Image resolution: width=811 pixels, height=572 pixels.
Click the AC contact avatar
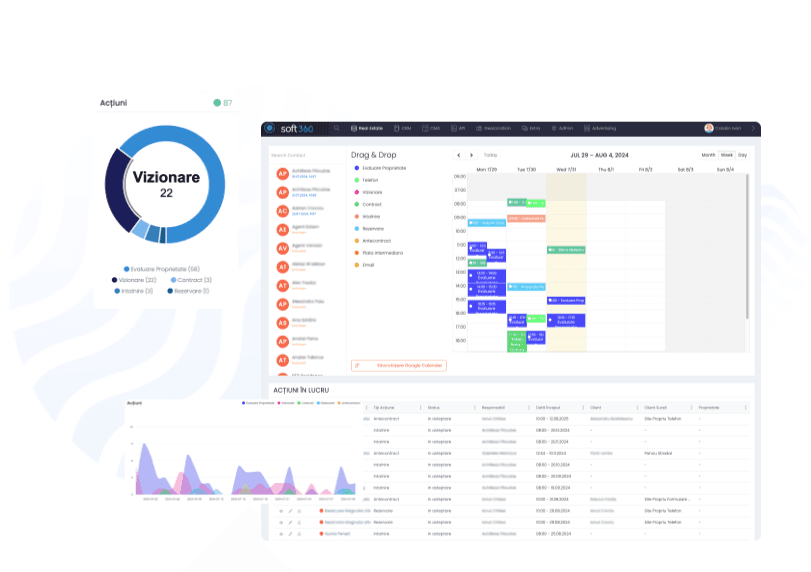pyautogui.click(x=282, y=211)
